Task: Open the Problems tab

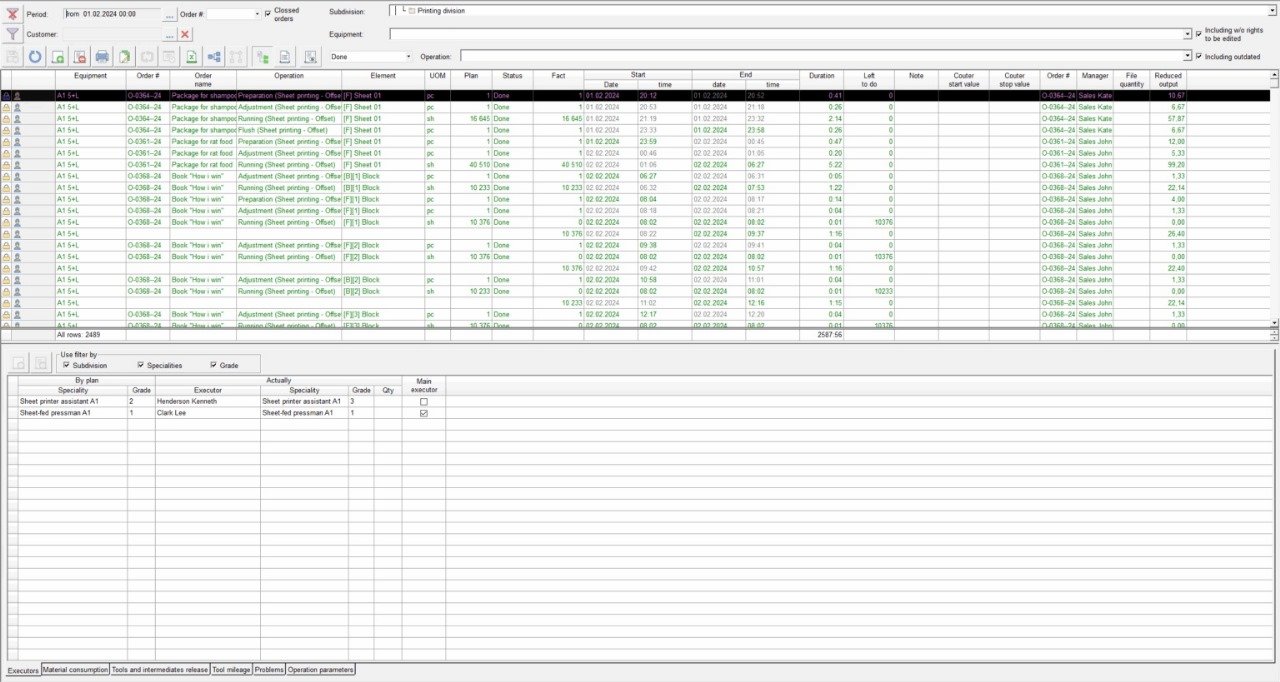Action: click(x=269, y=670)
